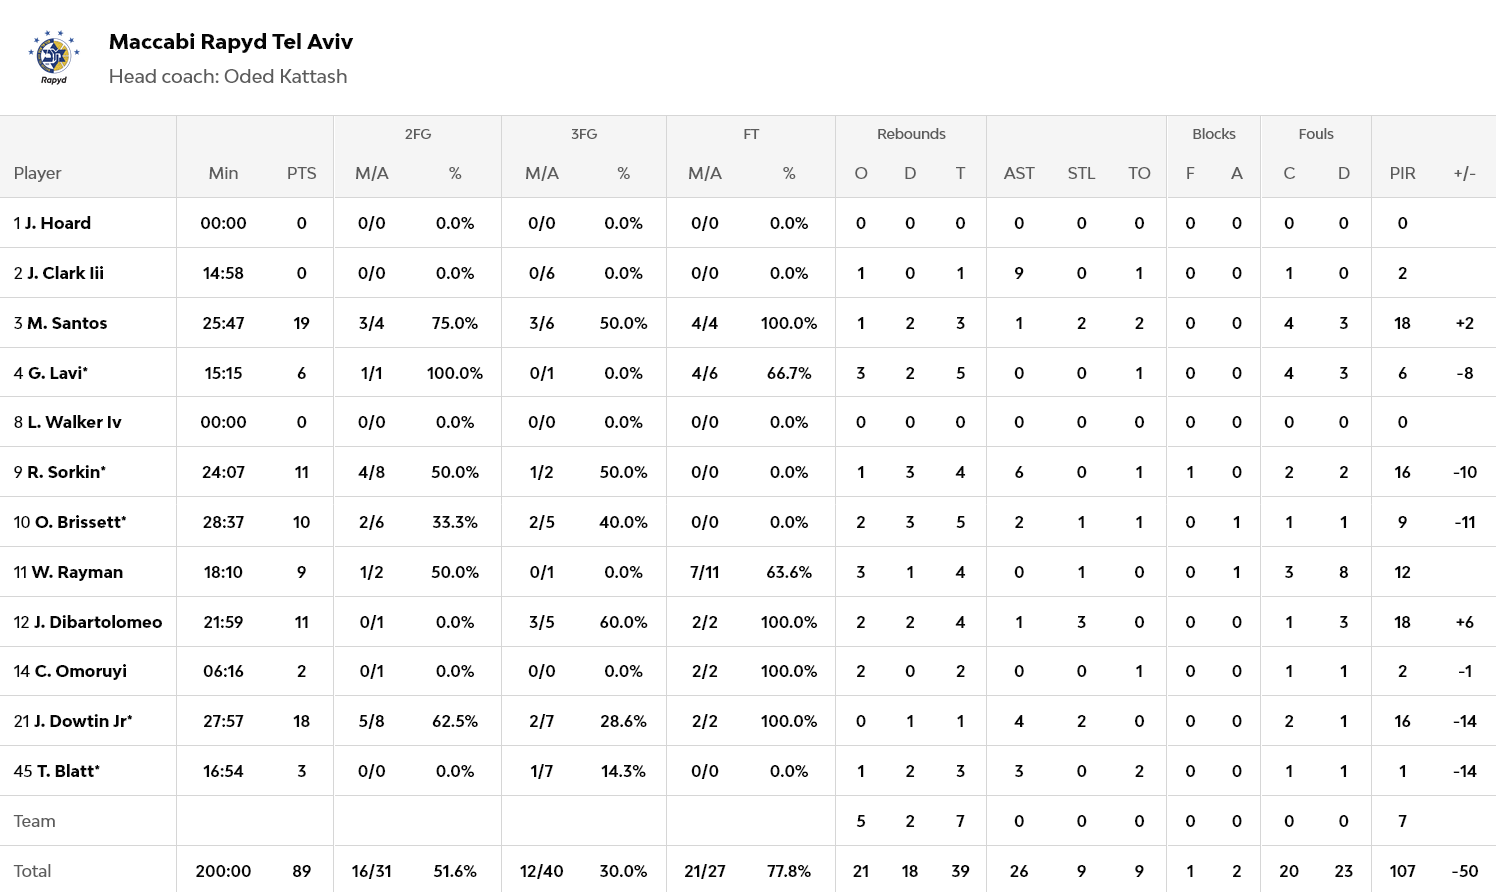The width and height of the screenshot is (1496, 892).
Task: Open the Maccabi Rapyd Tel Aviv team title
Action: point(230,42)
